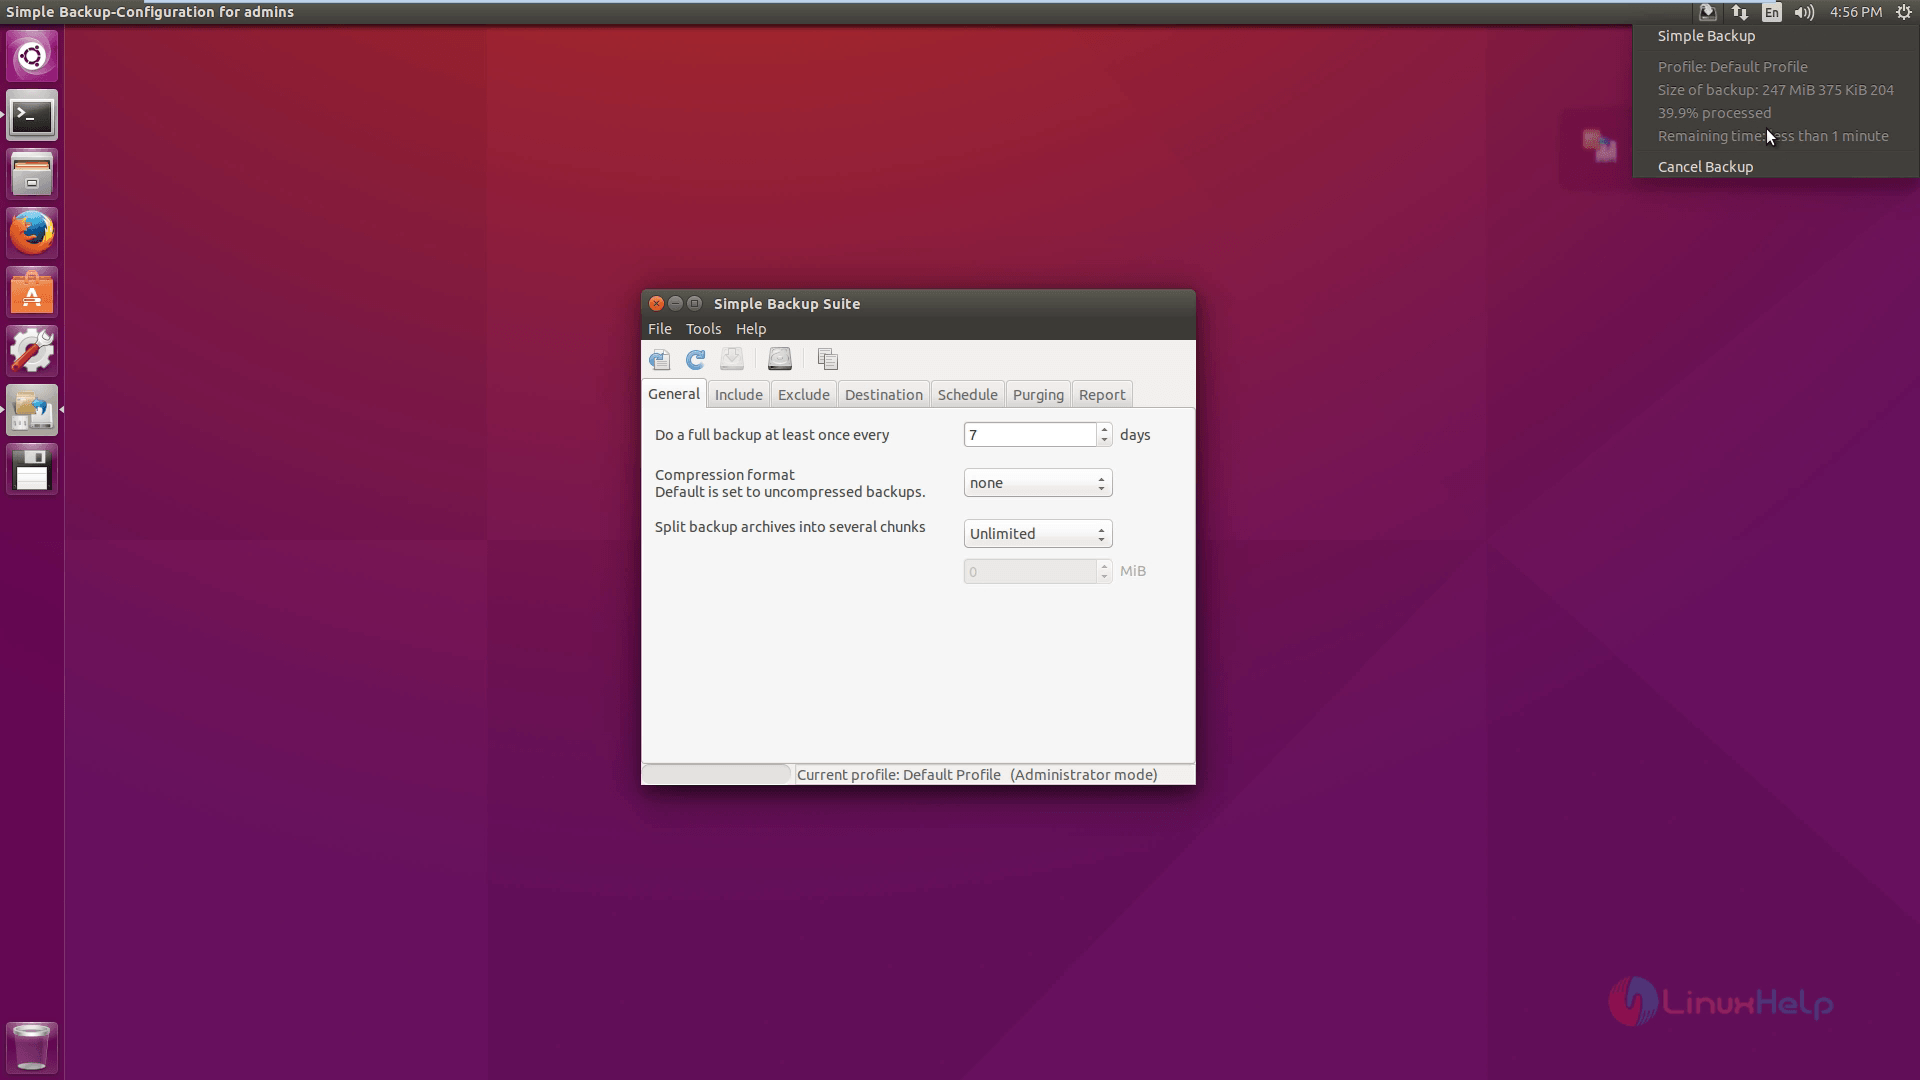
Task: Click the Simple Backup launcher icon
Action: (32, 410)
